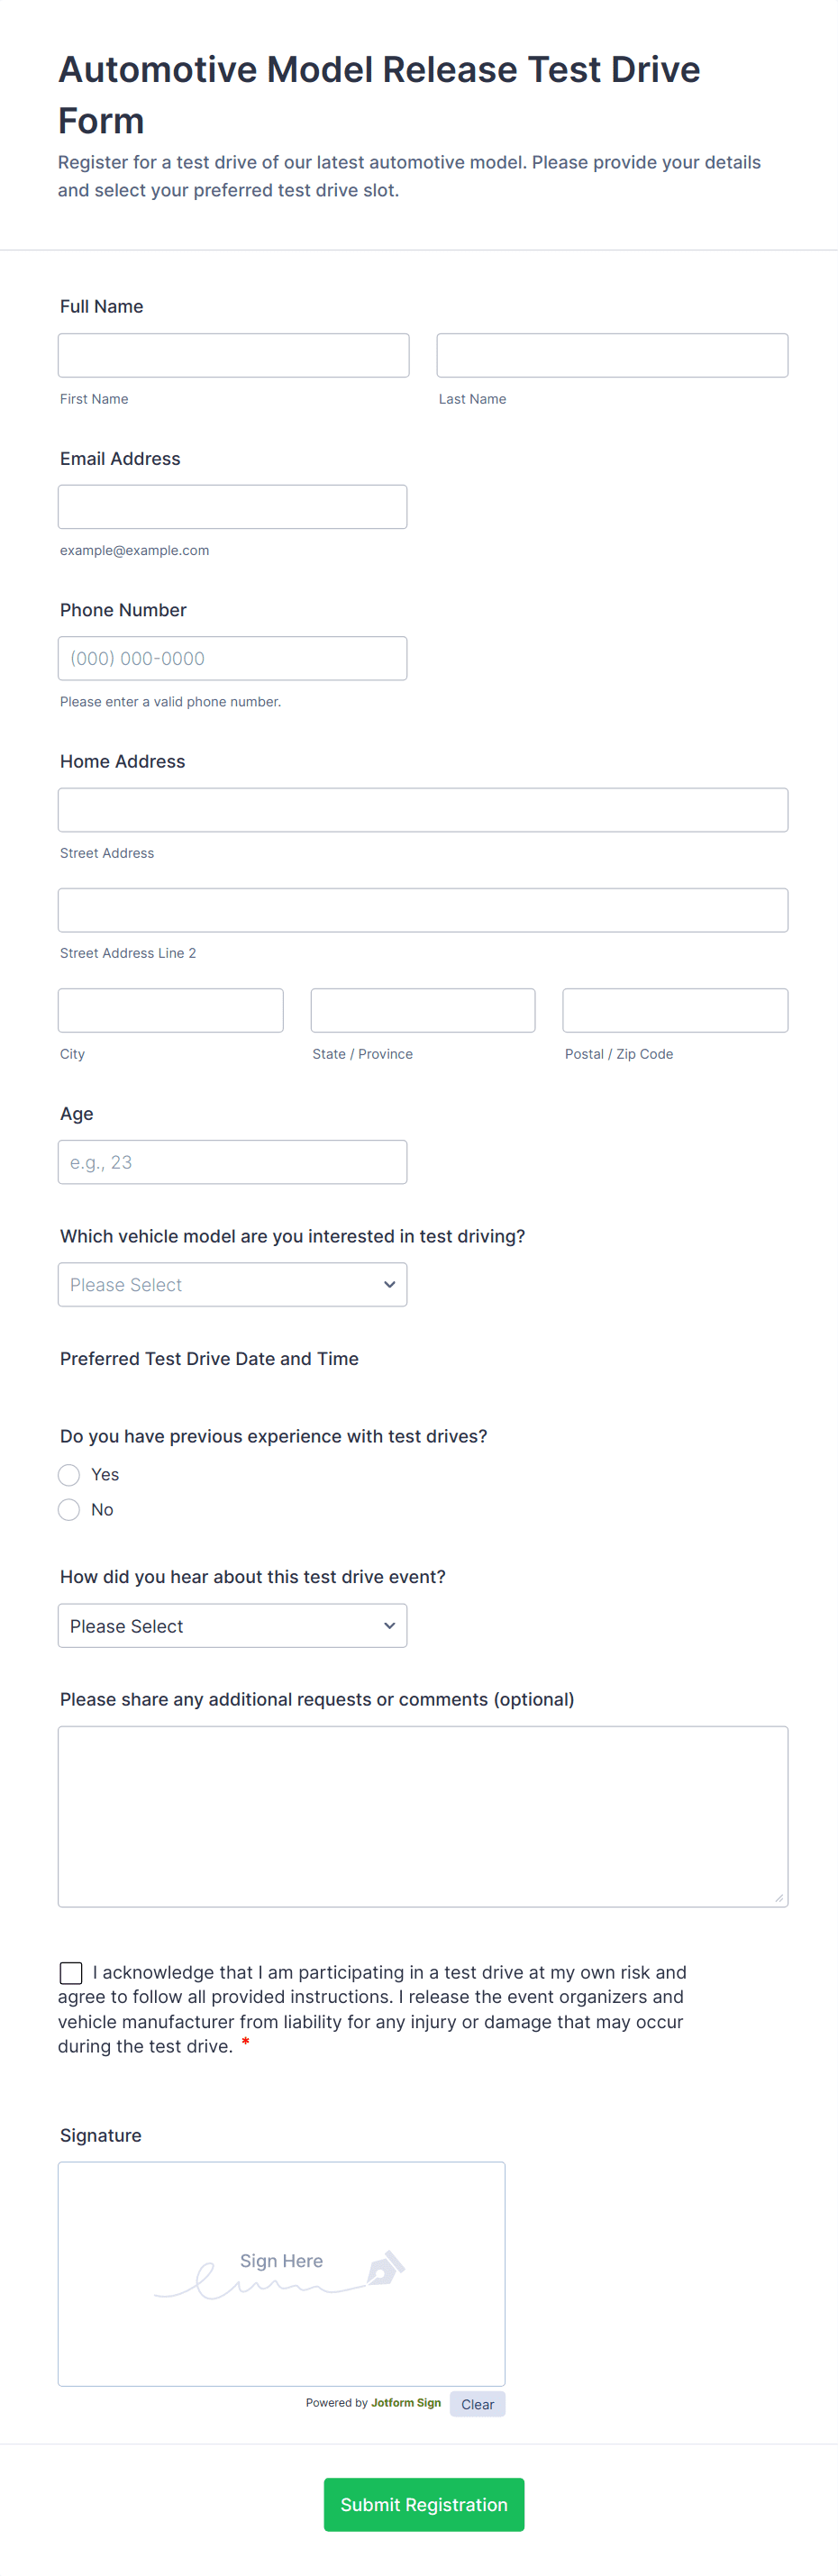Viewport: 838px width, 2576px height.
Task: Select No for previous test drive experience
Action: pyautogui.click(x=69, y=1510)
